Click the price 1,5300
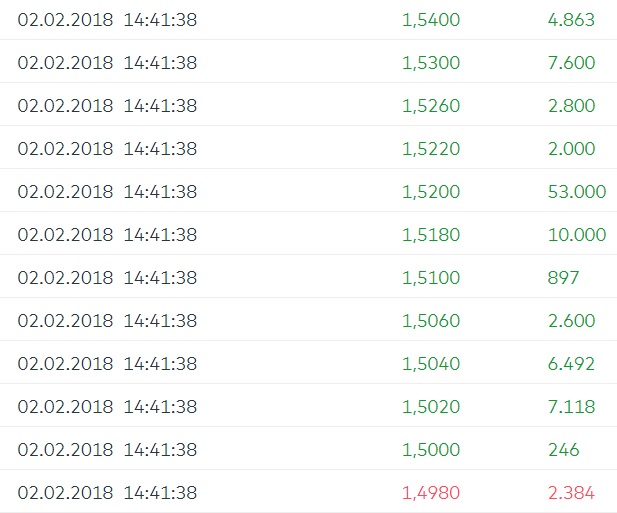 tap(430, 63)
